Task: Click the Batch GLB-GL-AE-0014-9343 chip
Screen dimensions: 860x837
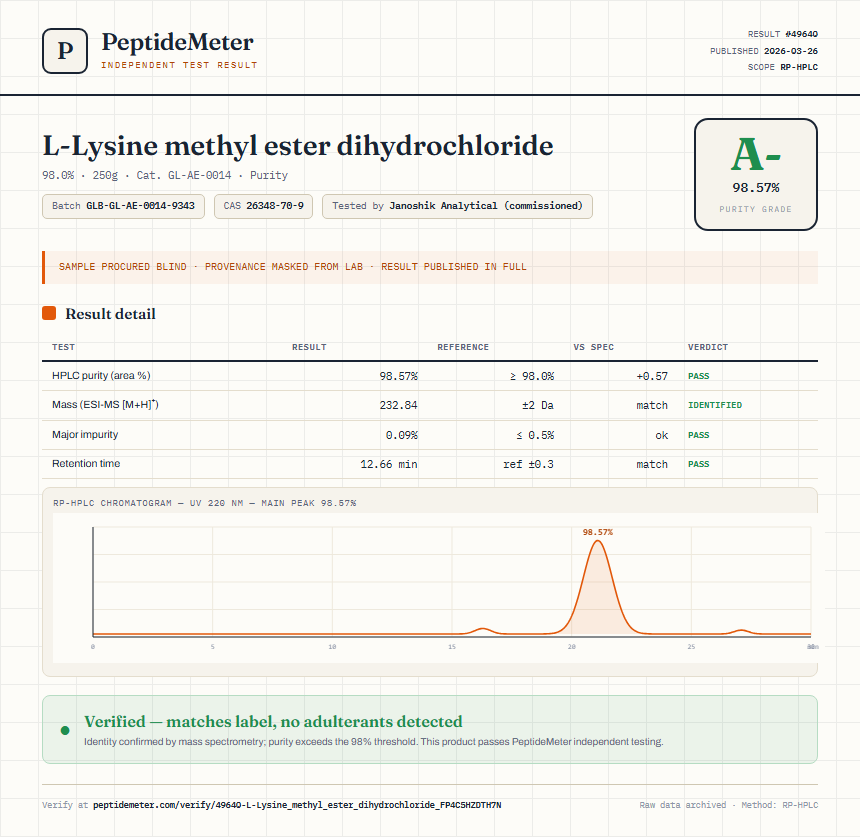Action: point(123,206)
